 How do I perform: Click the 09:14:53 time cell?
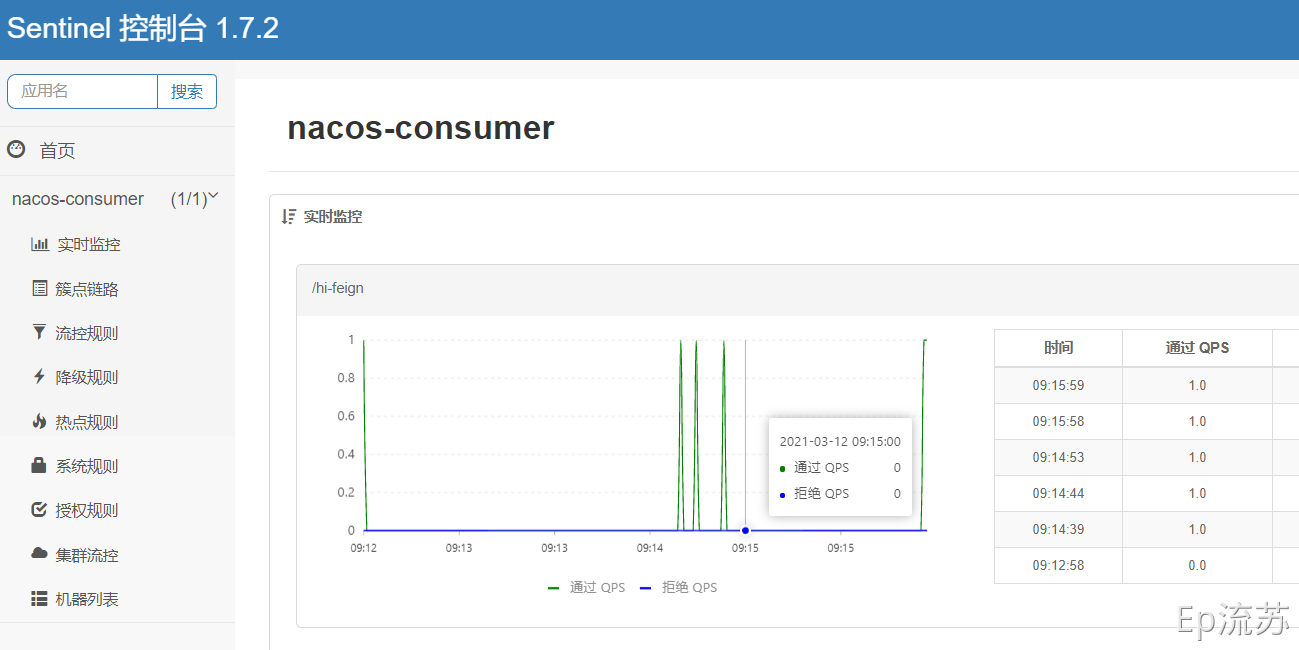(x=1058, y=457)
